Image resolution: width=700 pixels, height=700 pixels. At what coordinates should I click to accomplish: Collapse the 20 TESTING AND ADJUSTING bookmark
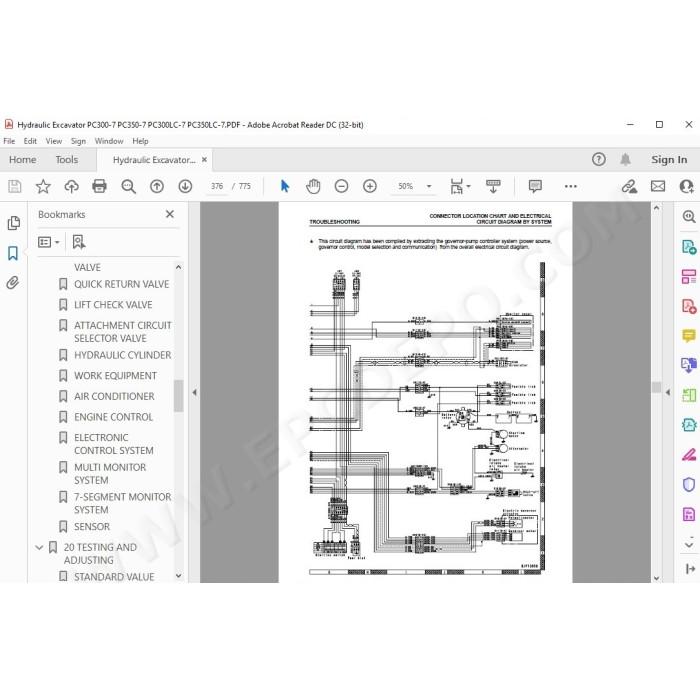pos(39,547)
